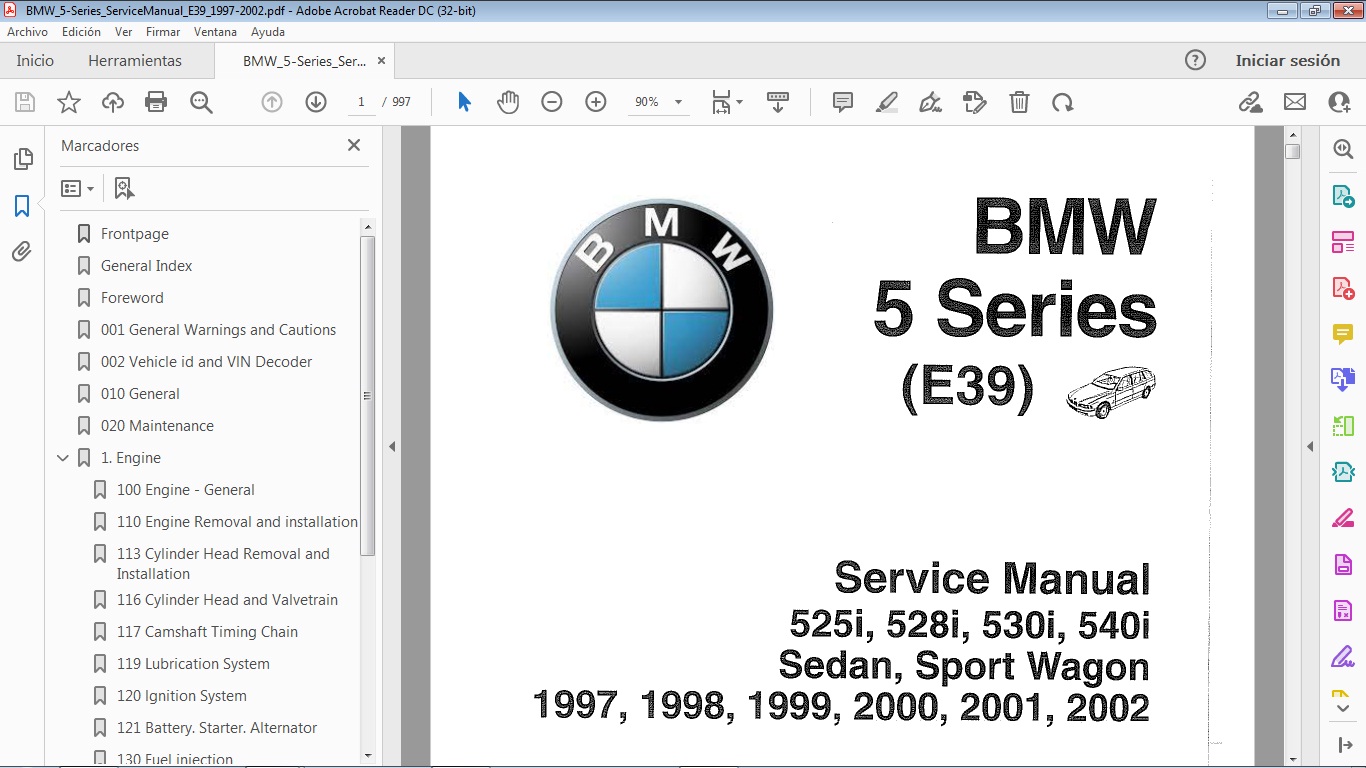The image size is (1366, 768).
Task: Toggle the Marcadores bookmarks panel
Action: pyautogui.click(x=22, y=206)
